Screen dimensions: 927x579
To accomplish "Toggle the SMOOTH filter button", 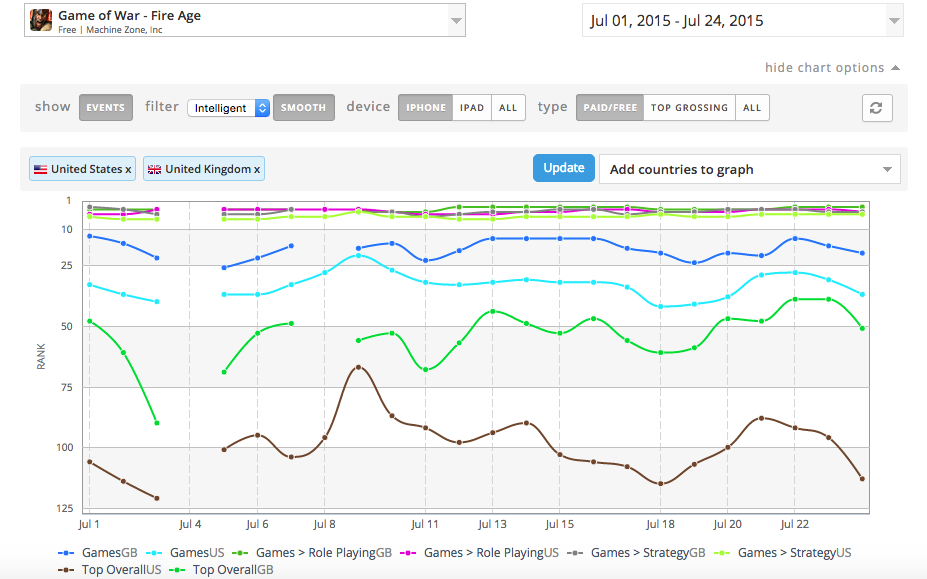I will click(x=303, y=108).
